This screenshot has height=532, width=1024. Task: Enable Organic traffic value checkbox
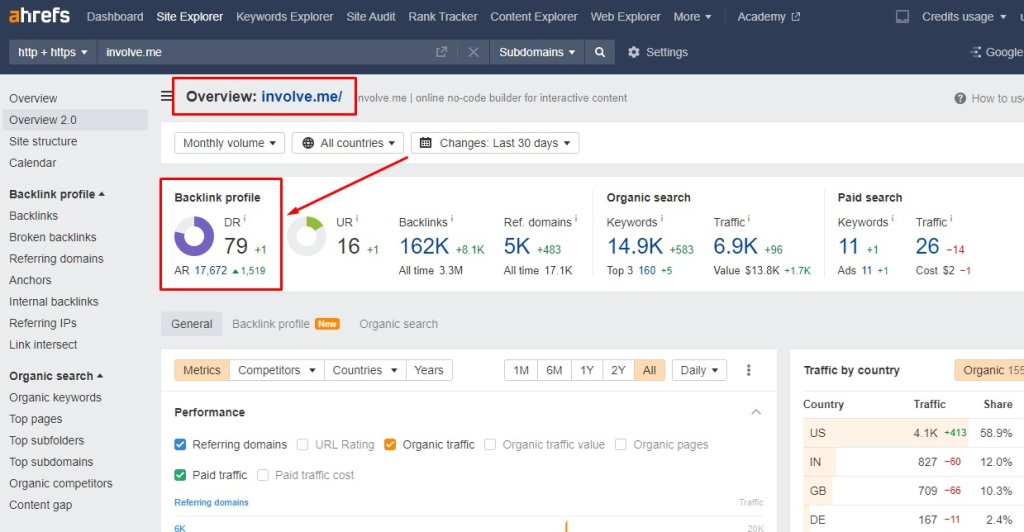pos(490,445)
